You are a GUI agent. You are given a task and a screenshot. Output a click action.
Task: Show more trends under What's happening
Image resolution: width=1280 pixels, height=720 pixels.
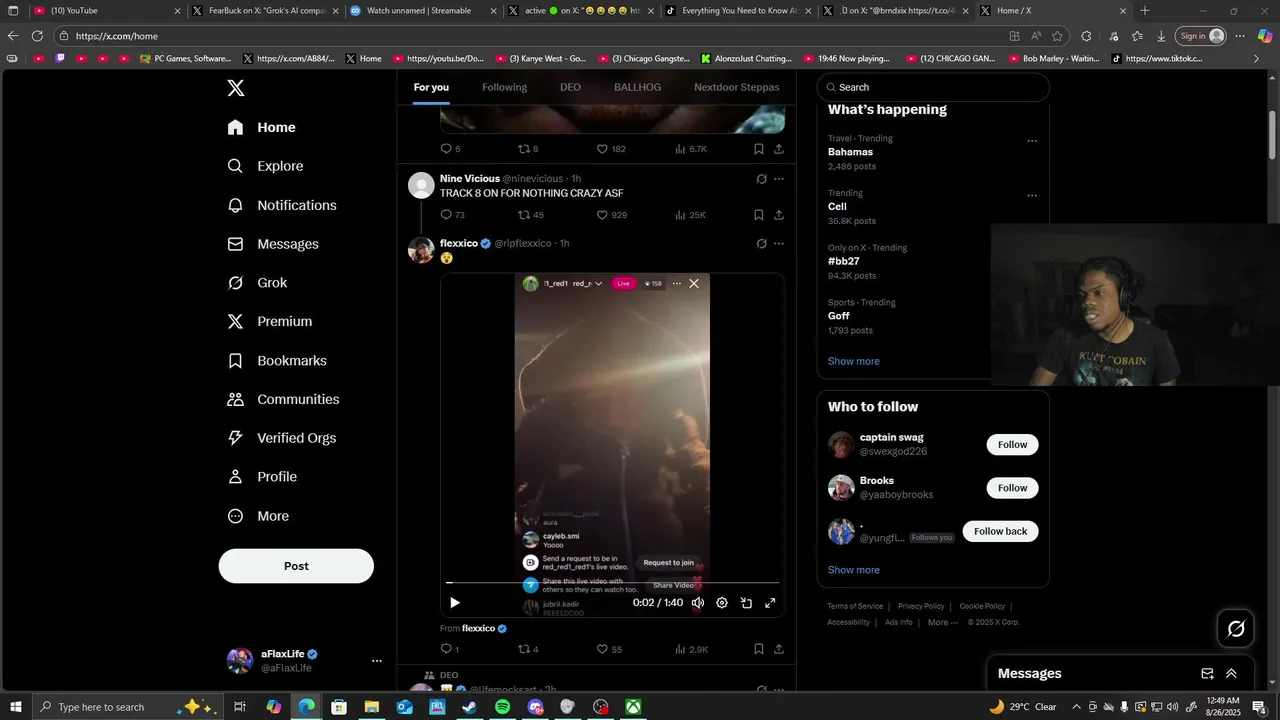pos(853,361)
